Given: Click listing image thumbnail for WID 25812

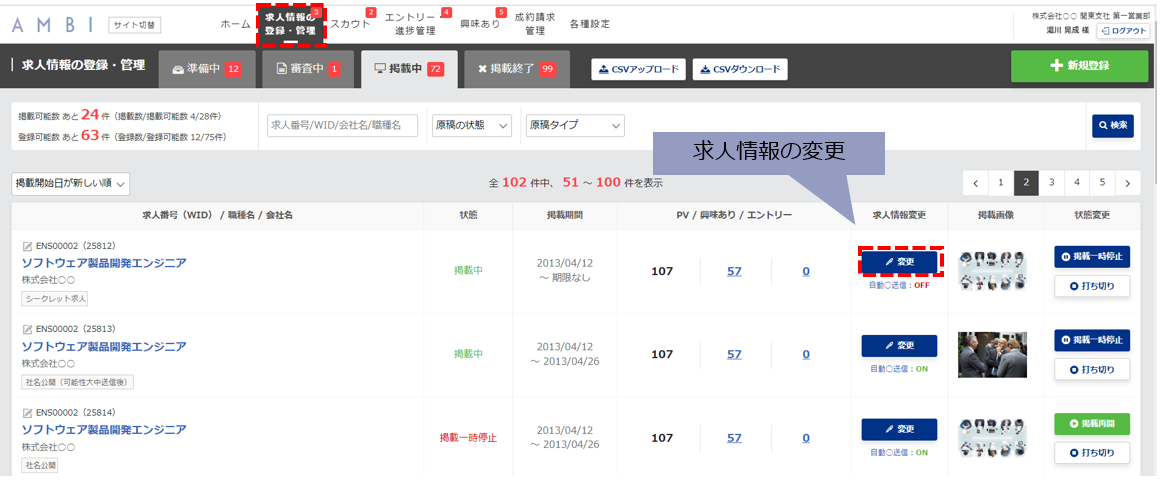Looking at the screenshot, I should 993,271.
